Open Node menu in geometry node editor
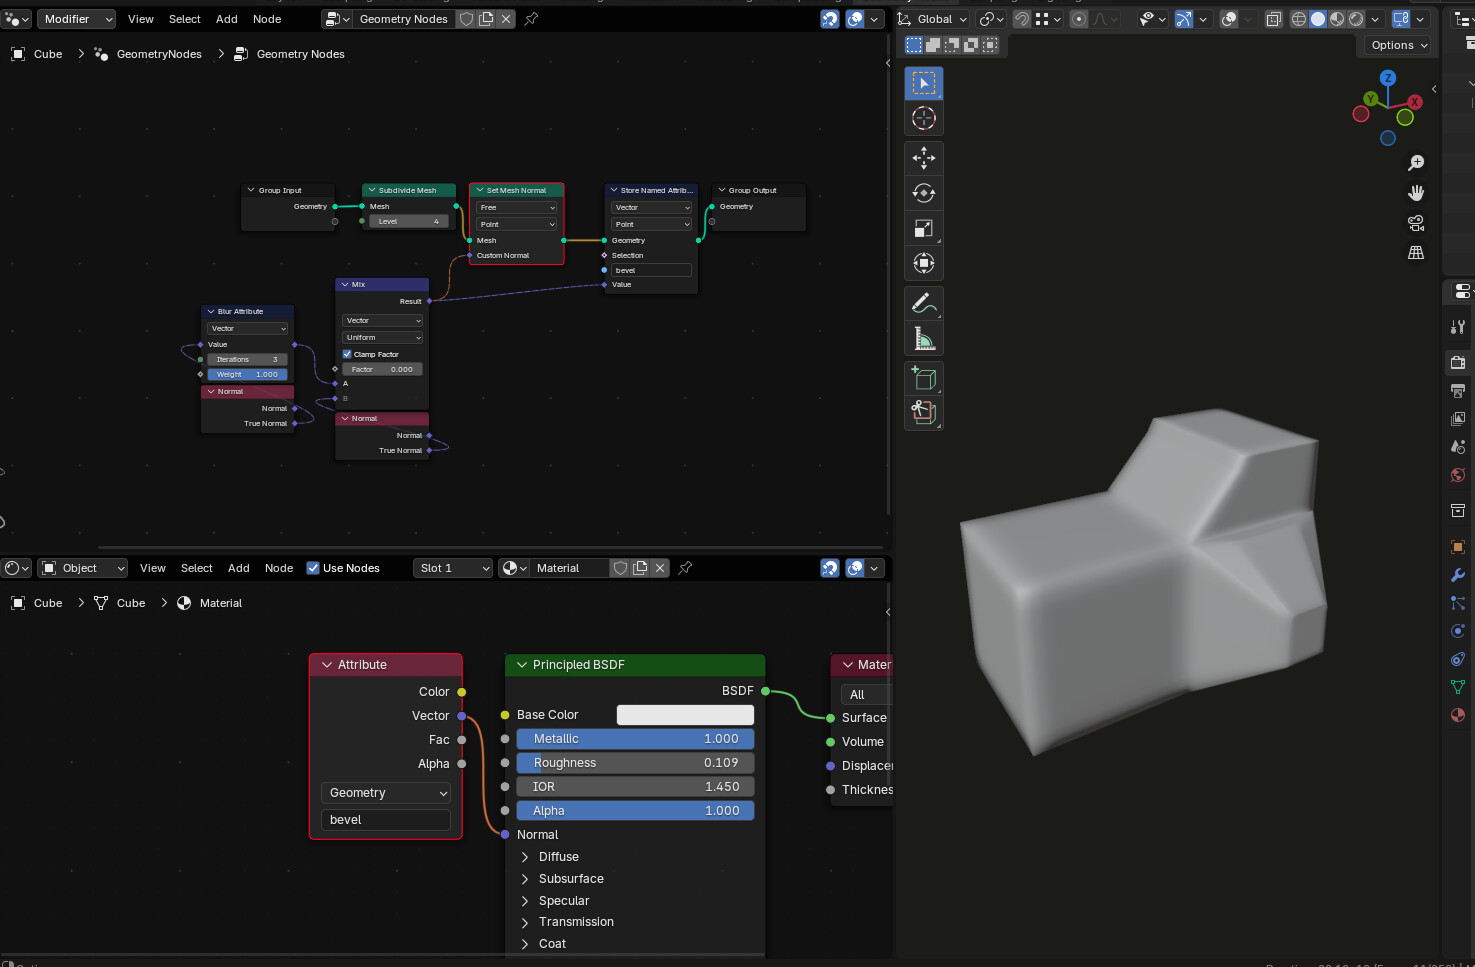This screenshot has width=1475, height=967. [267, 19]
